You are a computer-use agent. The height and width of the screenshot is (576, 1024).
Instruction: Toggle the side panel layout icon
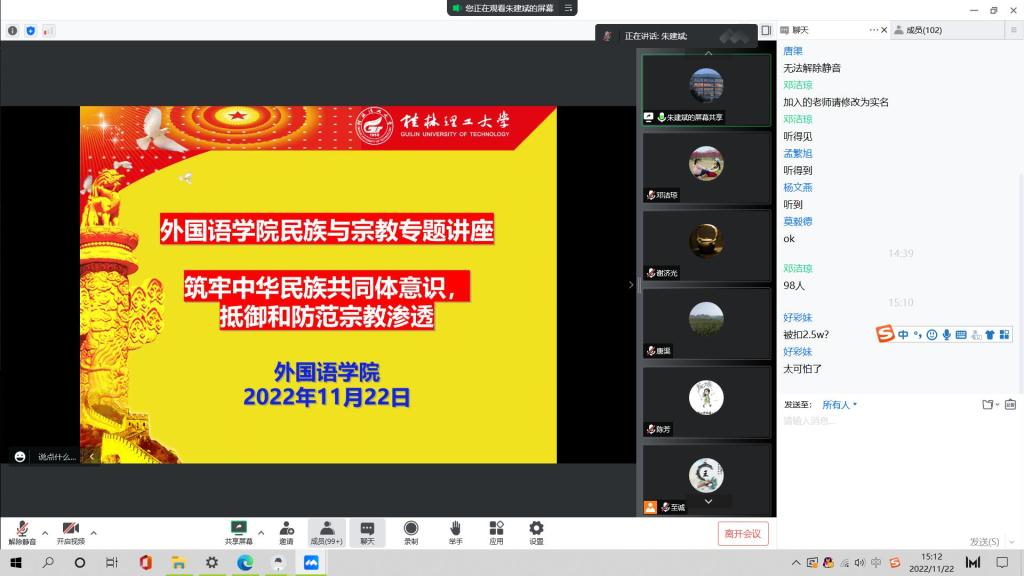pyautogui.click(x=766, y=31)
